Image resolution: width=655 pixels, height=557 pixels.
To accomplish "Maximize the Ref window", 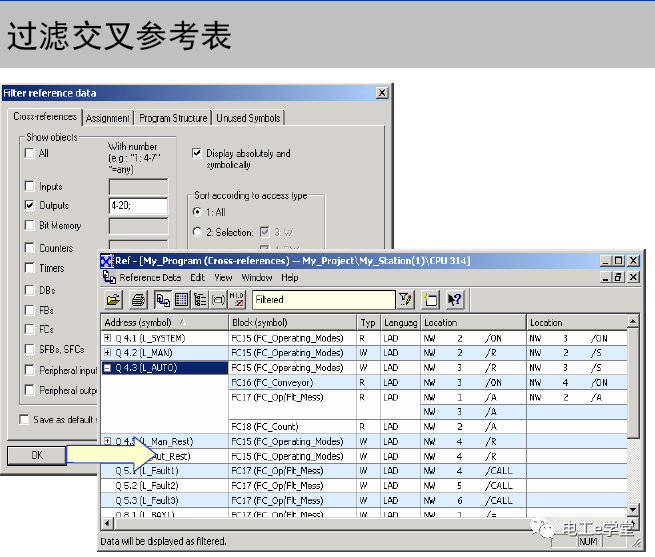I will tap(619, 261).
